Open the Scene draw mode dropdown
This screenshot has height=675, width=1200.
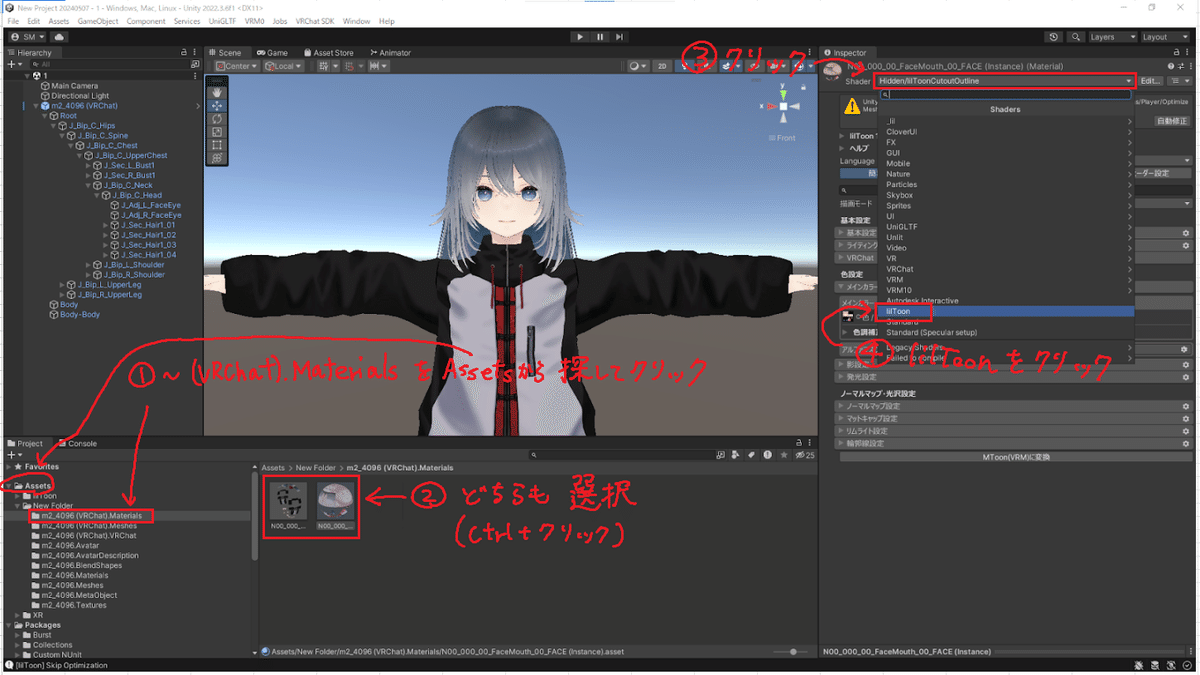pyautogui.click(x=637, y=66)
